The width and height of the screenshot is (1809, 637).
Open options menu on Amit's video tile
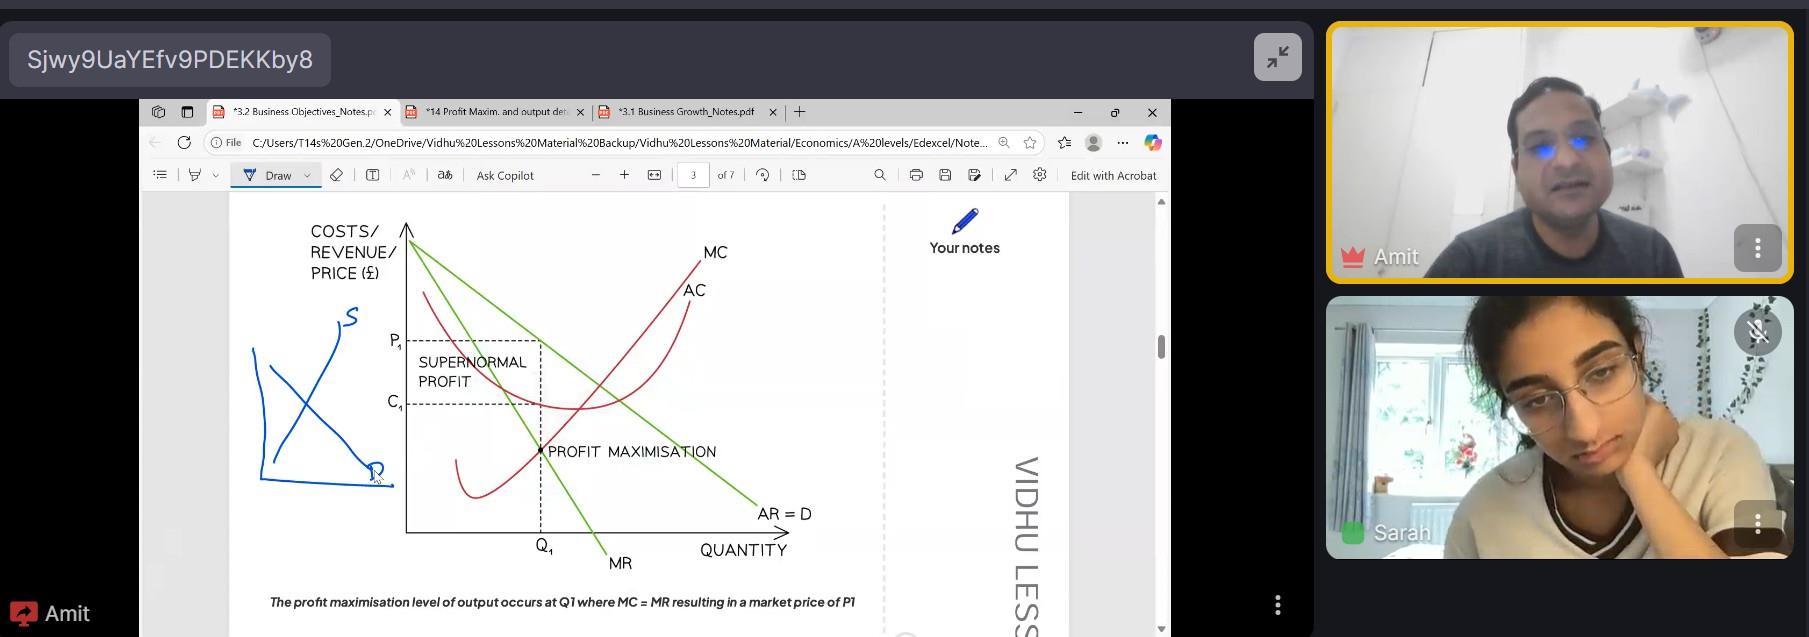(1757, 248)
